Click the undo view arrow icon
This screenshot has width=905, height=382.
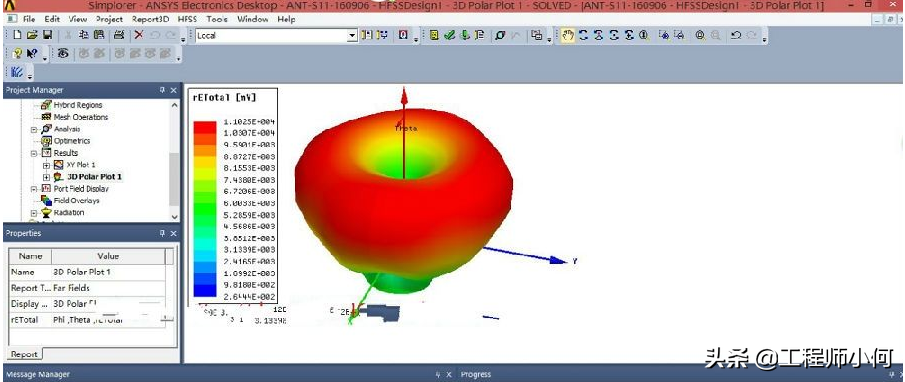(x=736, y=35)
